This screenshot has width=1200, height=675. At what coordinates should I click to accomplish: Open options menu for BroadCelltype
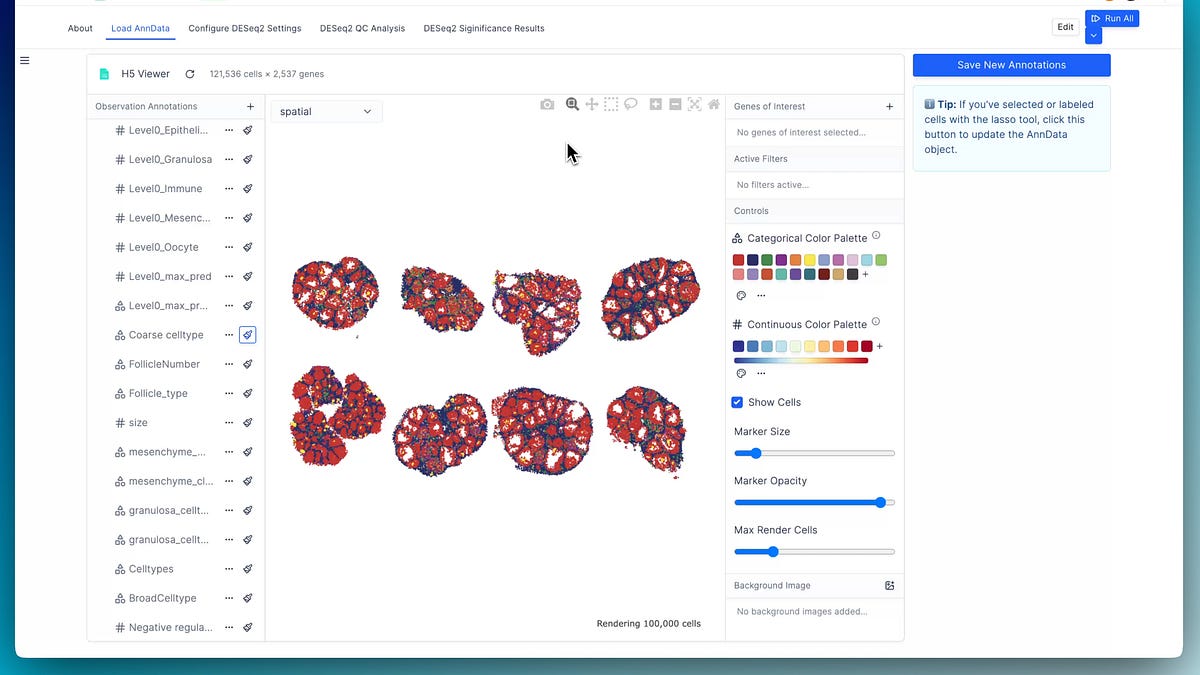[229, 598]
